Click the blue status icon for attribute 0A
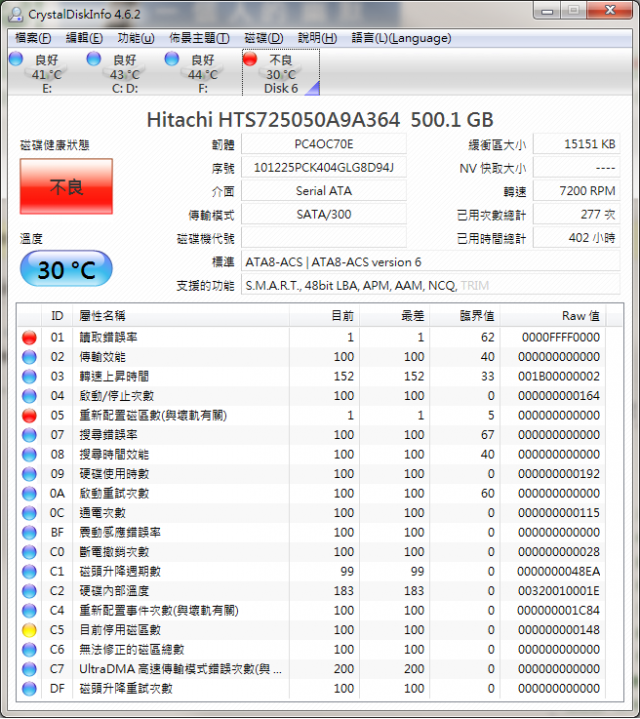This screenshot has width=640, height=719. pyautogui.click(x=29, y=493)
